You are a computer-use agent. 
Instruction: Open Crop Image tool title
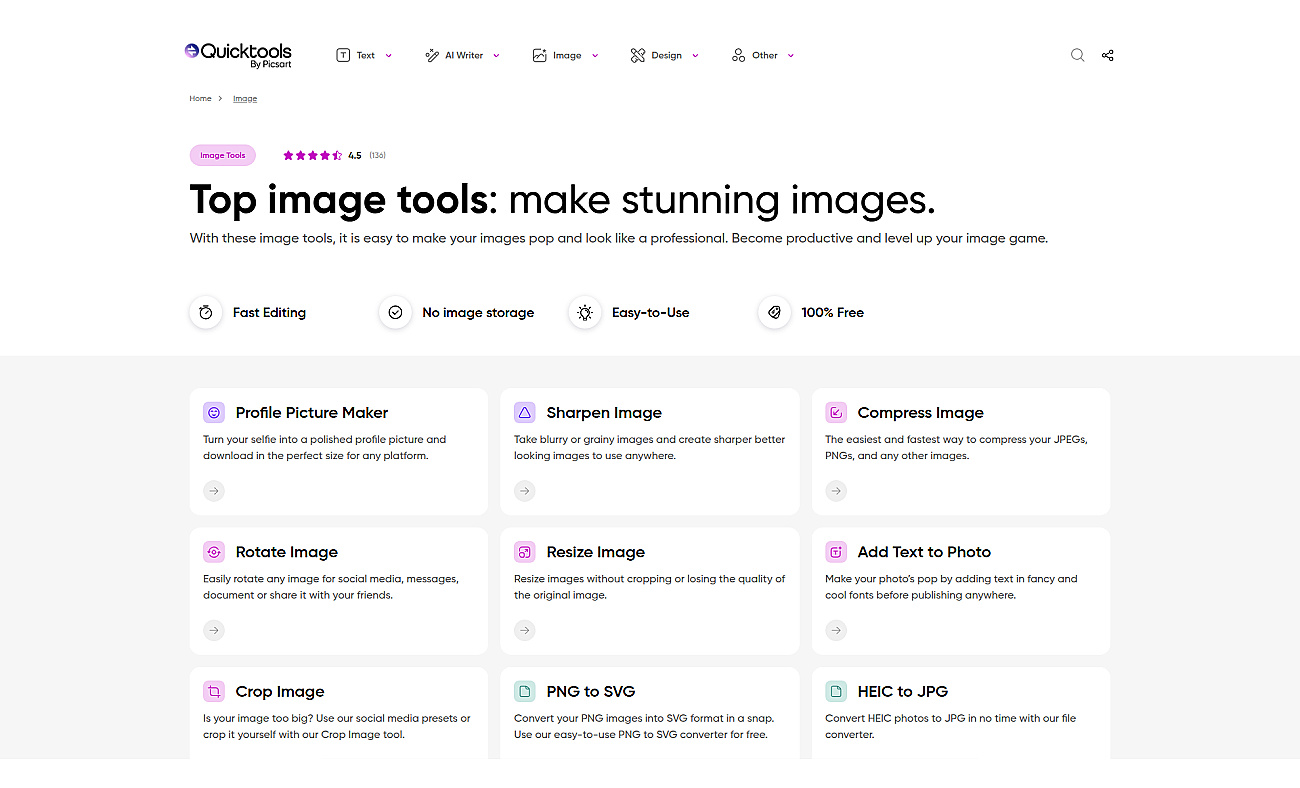[280, 691]
